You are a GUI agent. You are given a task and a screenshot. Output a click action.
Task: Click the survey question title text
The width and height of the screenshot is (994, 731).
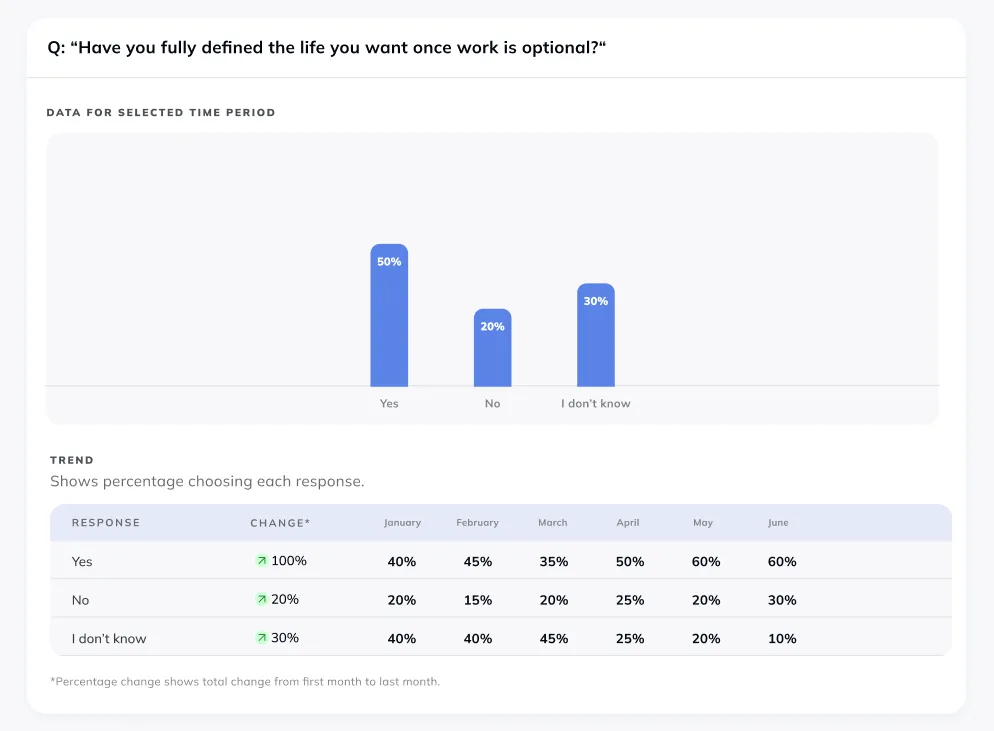click(327, 48)
